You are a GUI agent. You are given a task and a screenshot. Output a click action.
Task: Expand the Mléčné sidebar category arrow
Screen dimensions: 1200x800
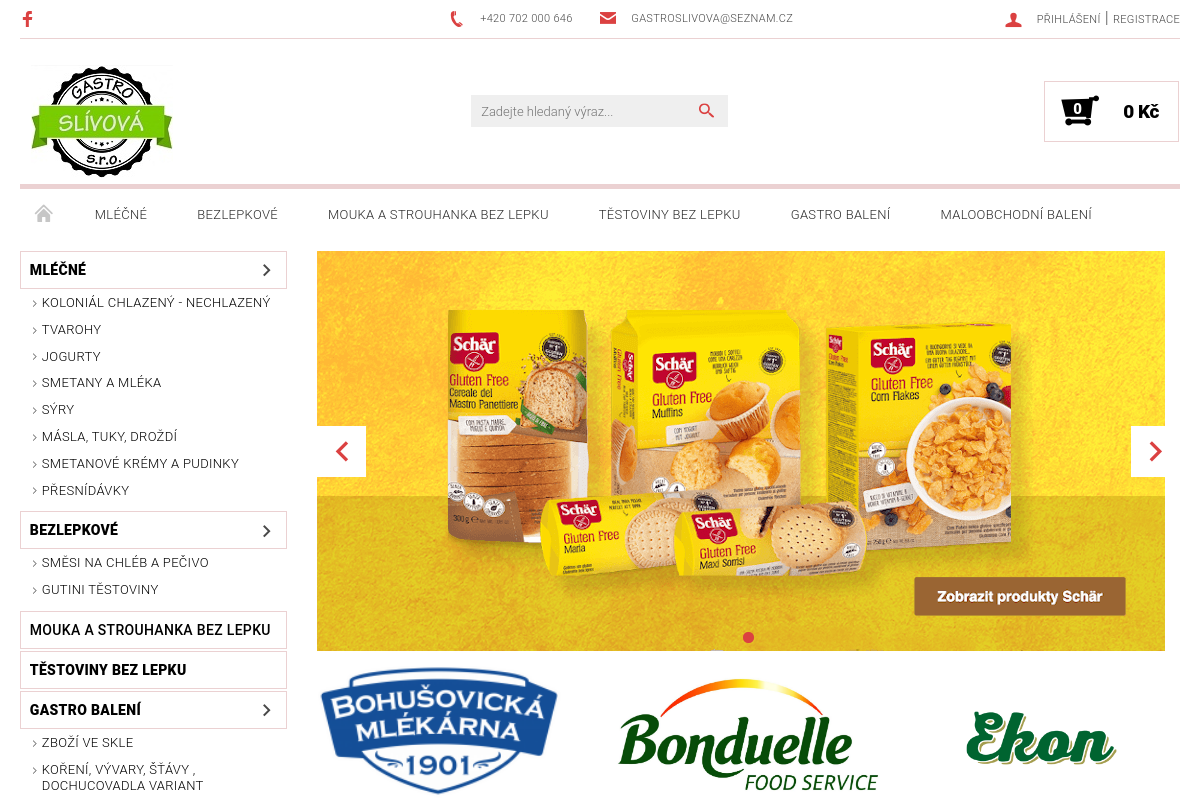click(267, 270)
